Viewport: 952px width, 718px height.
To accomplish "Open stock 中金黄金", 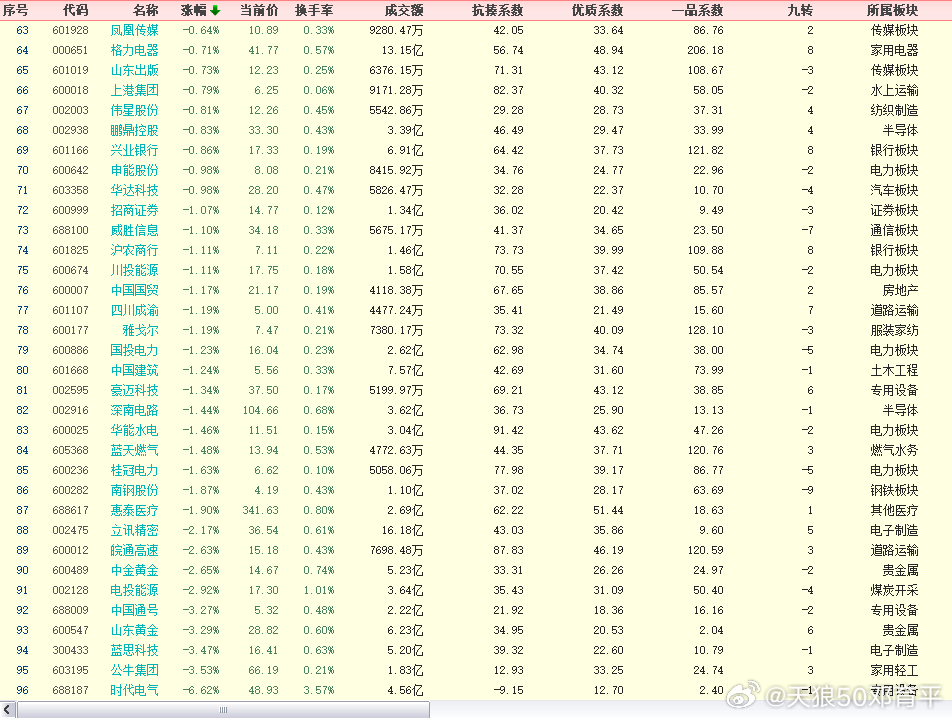I will (134, 571).
